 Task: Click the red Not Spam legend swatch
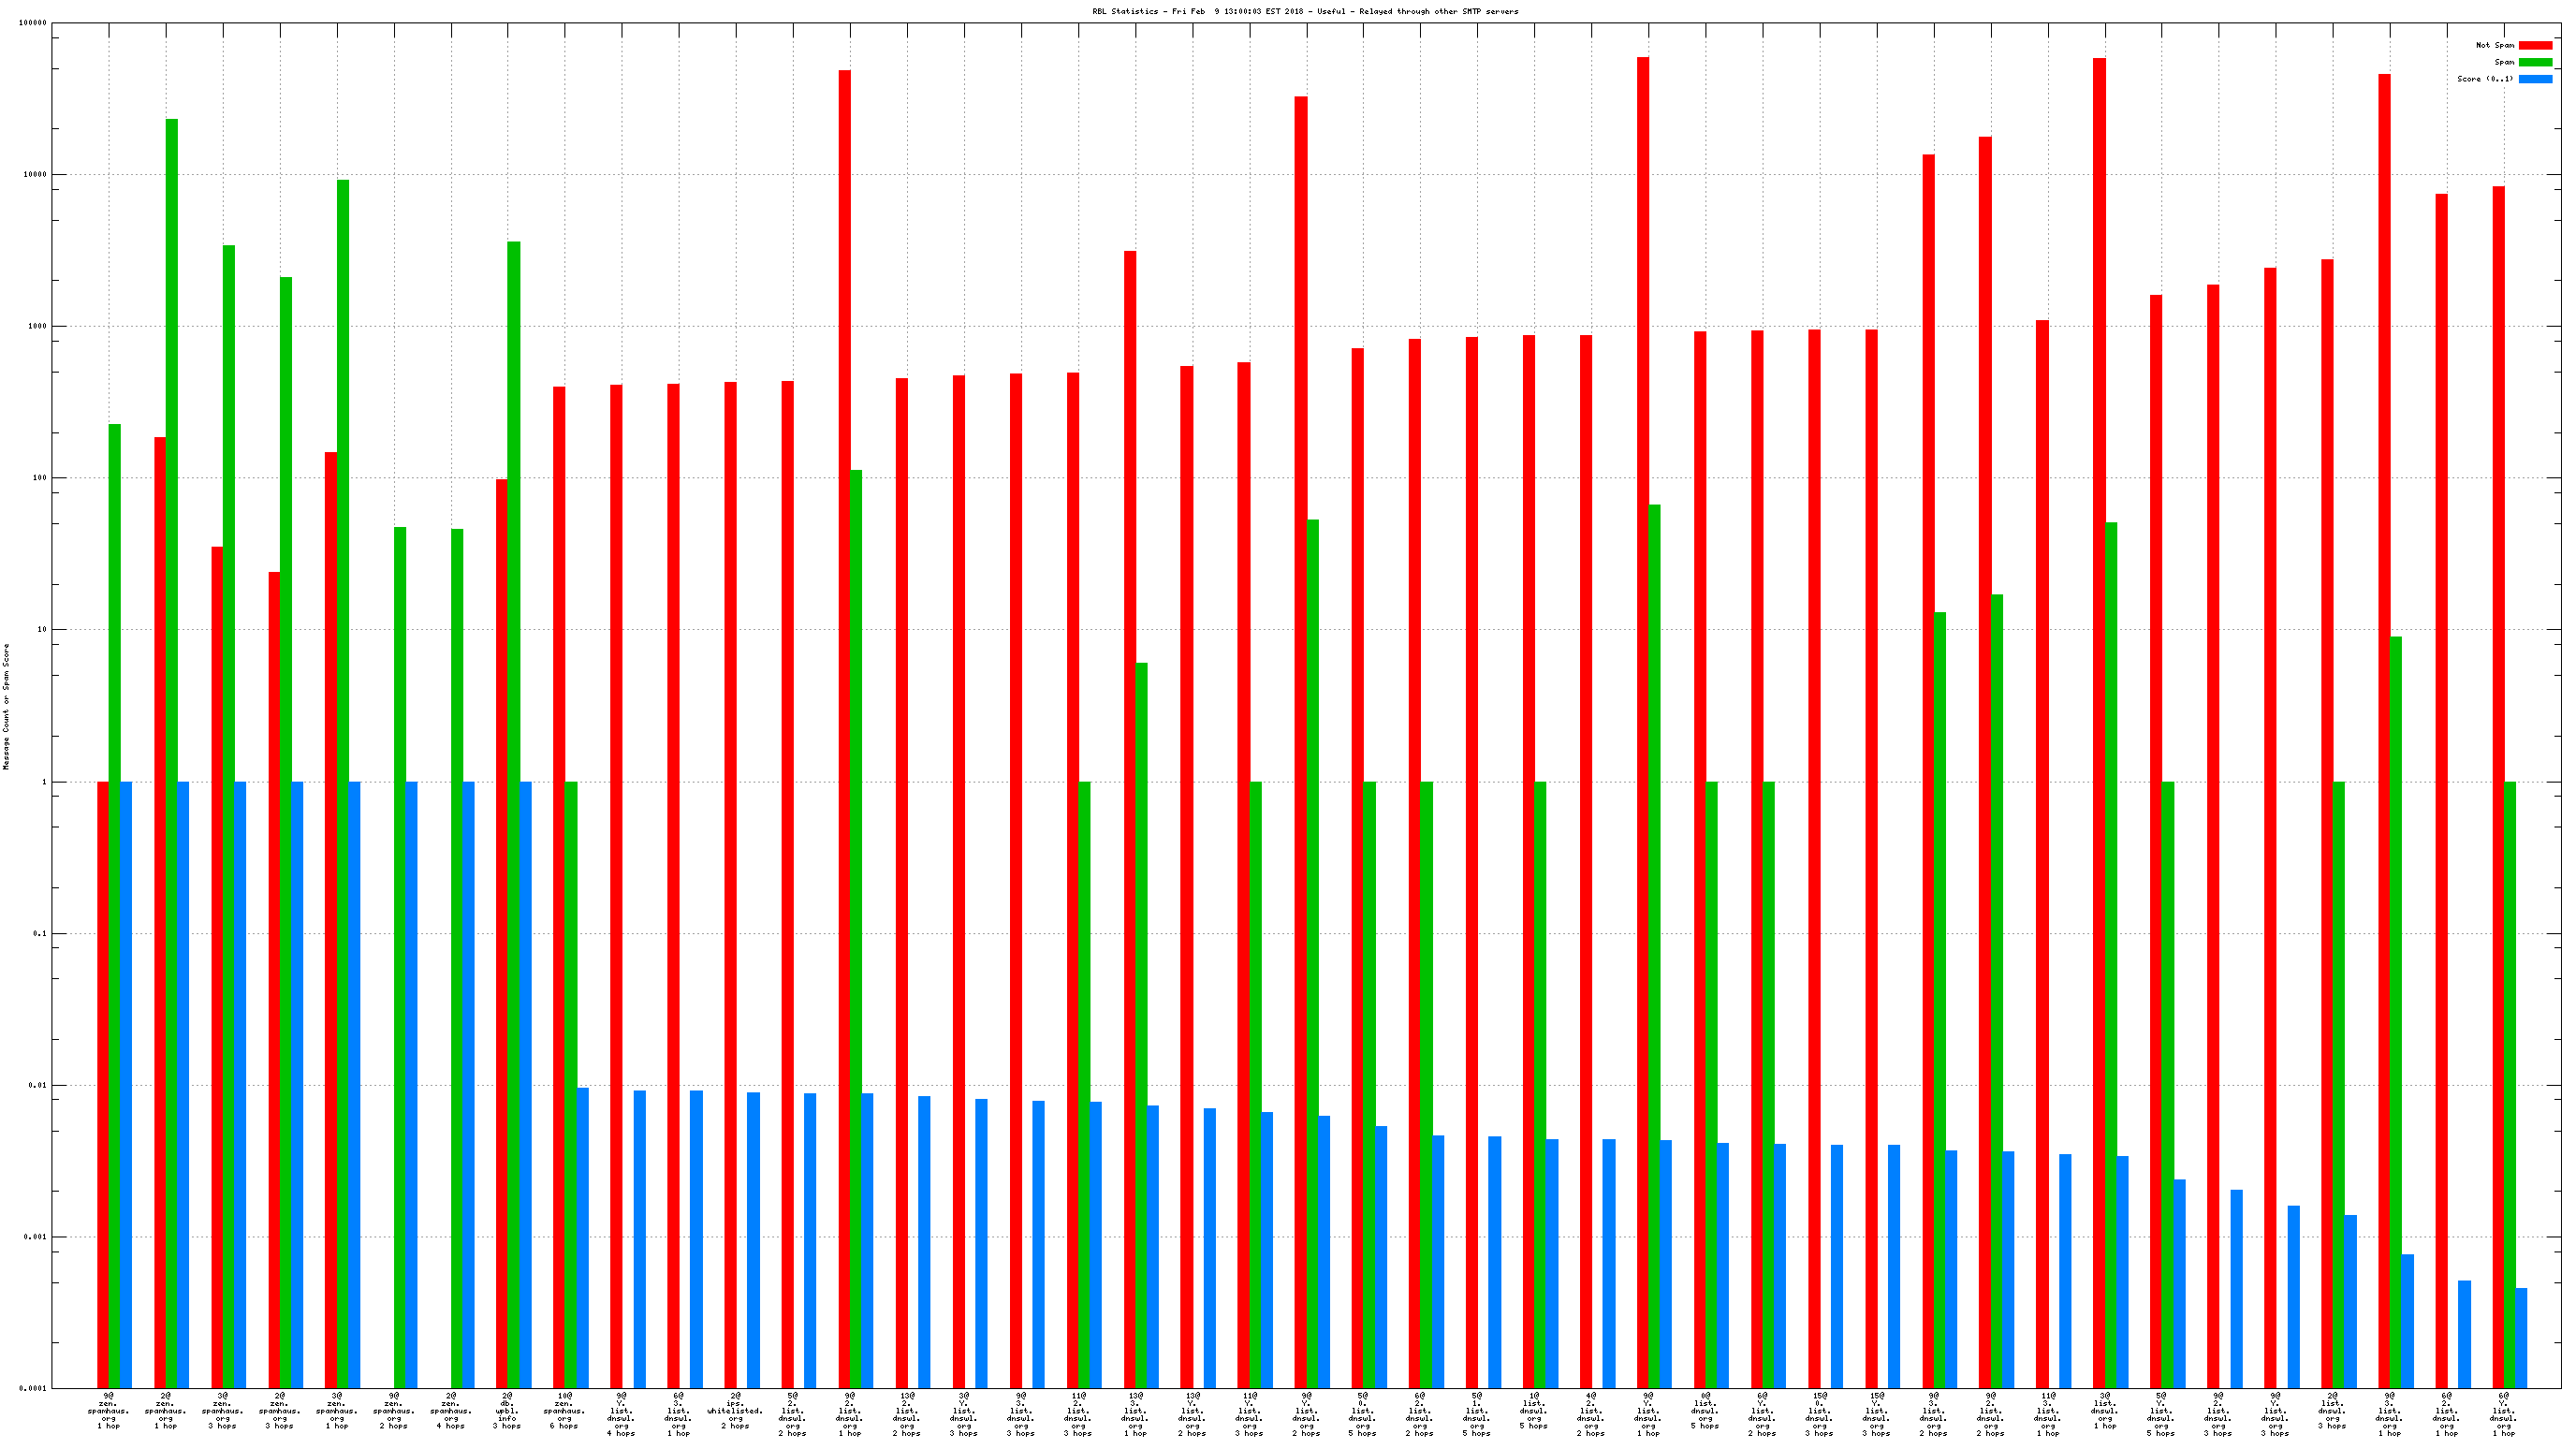(2534, 45)
